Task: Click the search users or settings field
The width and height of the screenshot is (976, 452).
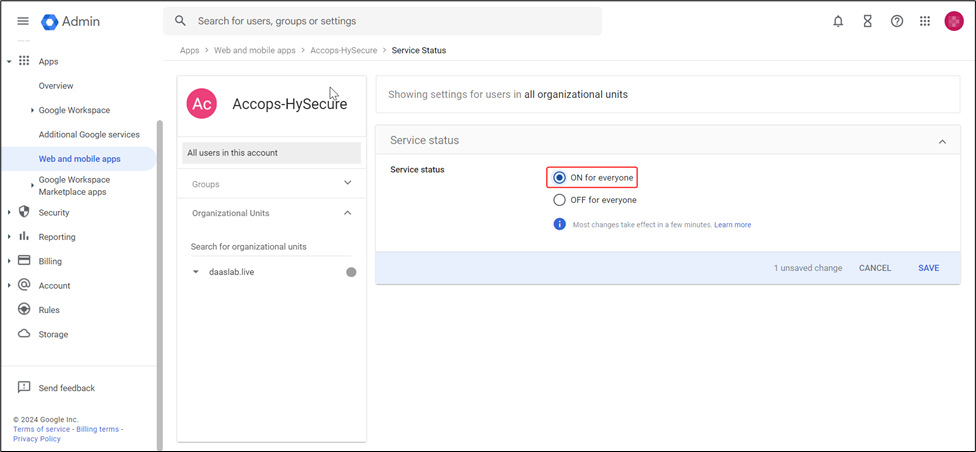Action: [390, 21]
